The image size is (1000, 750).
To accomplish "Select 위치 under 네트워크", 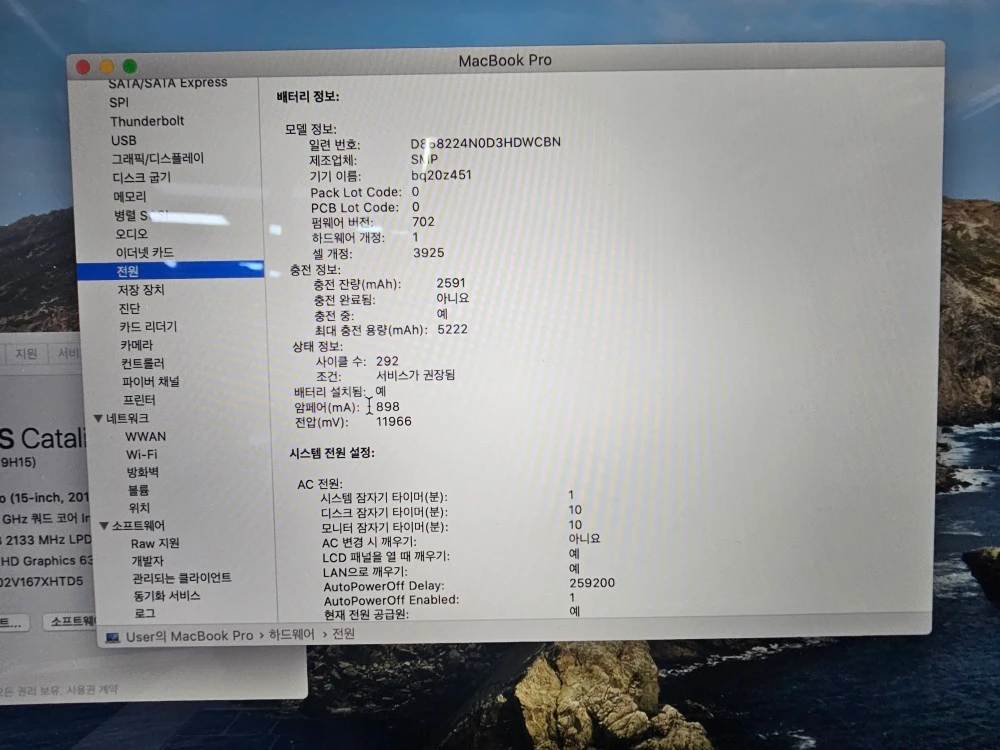I will pos(139,508).
